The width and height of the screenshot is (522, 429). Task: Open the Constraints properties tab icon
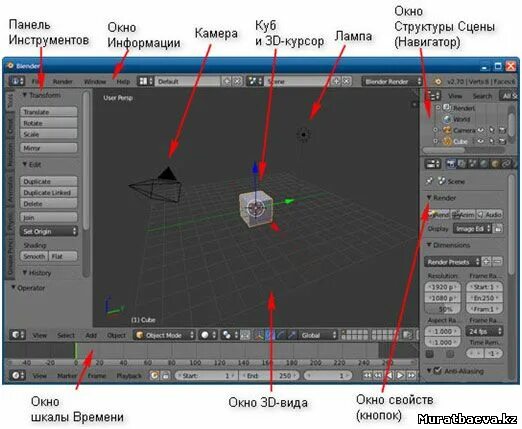[506, 164]
